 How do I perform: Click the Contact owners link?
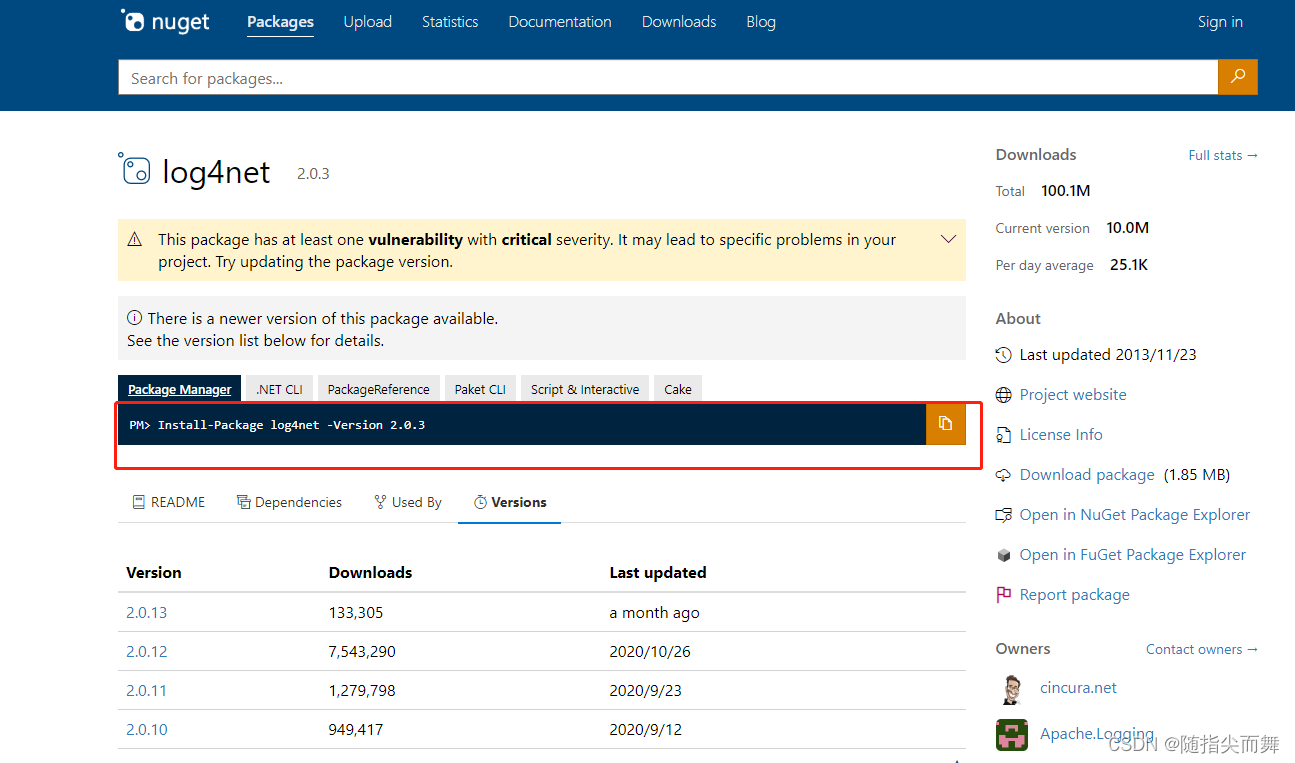[1202, 649]
